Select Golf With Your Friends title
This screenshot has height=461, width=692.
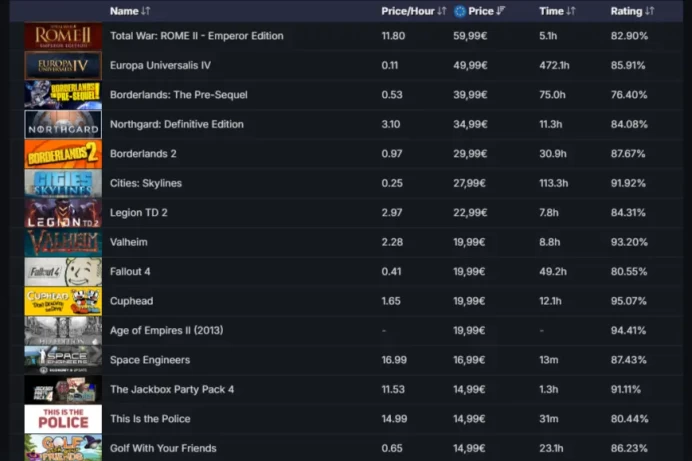[x=163, y=448]
